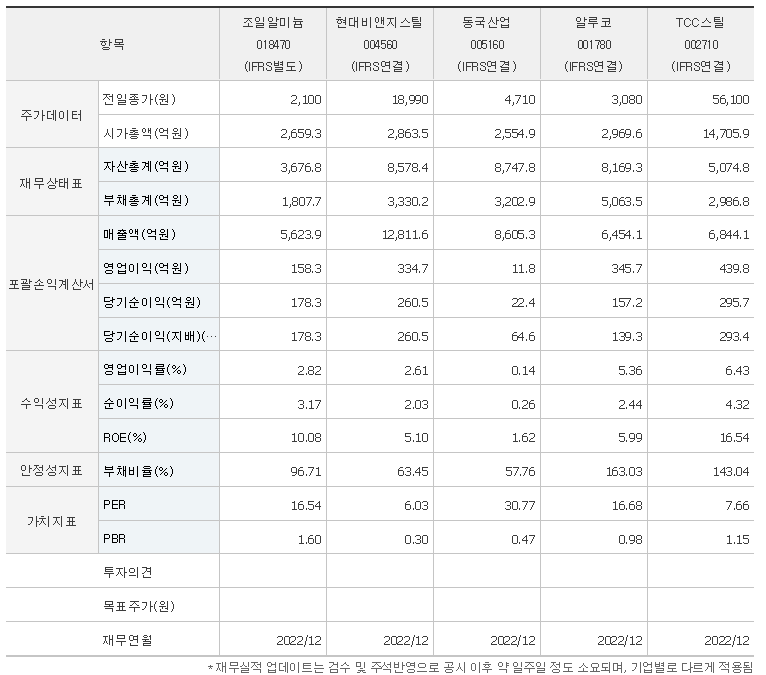Click the 당기순이익(억원) row label
766x675 pixels.
coord(152,302)
